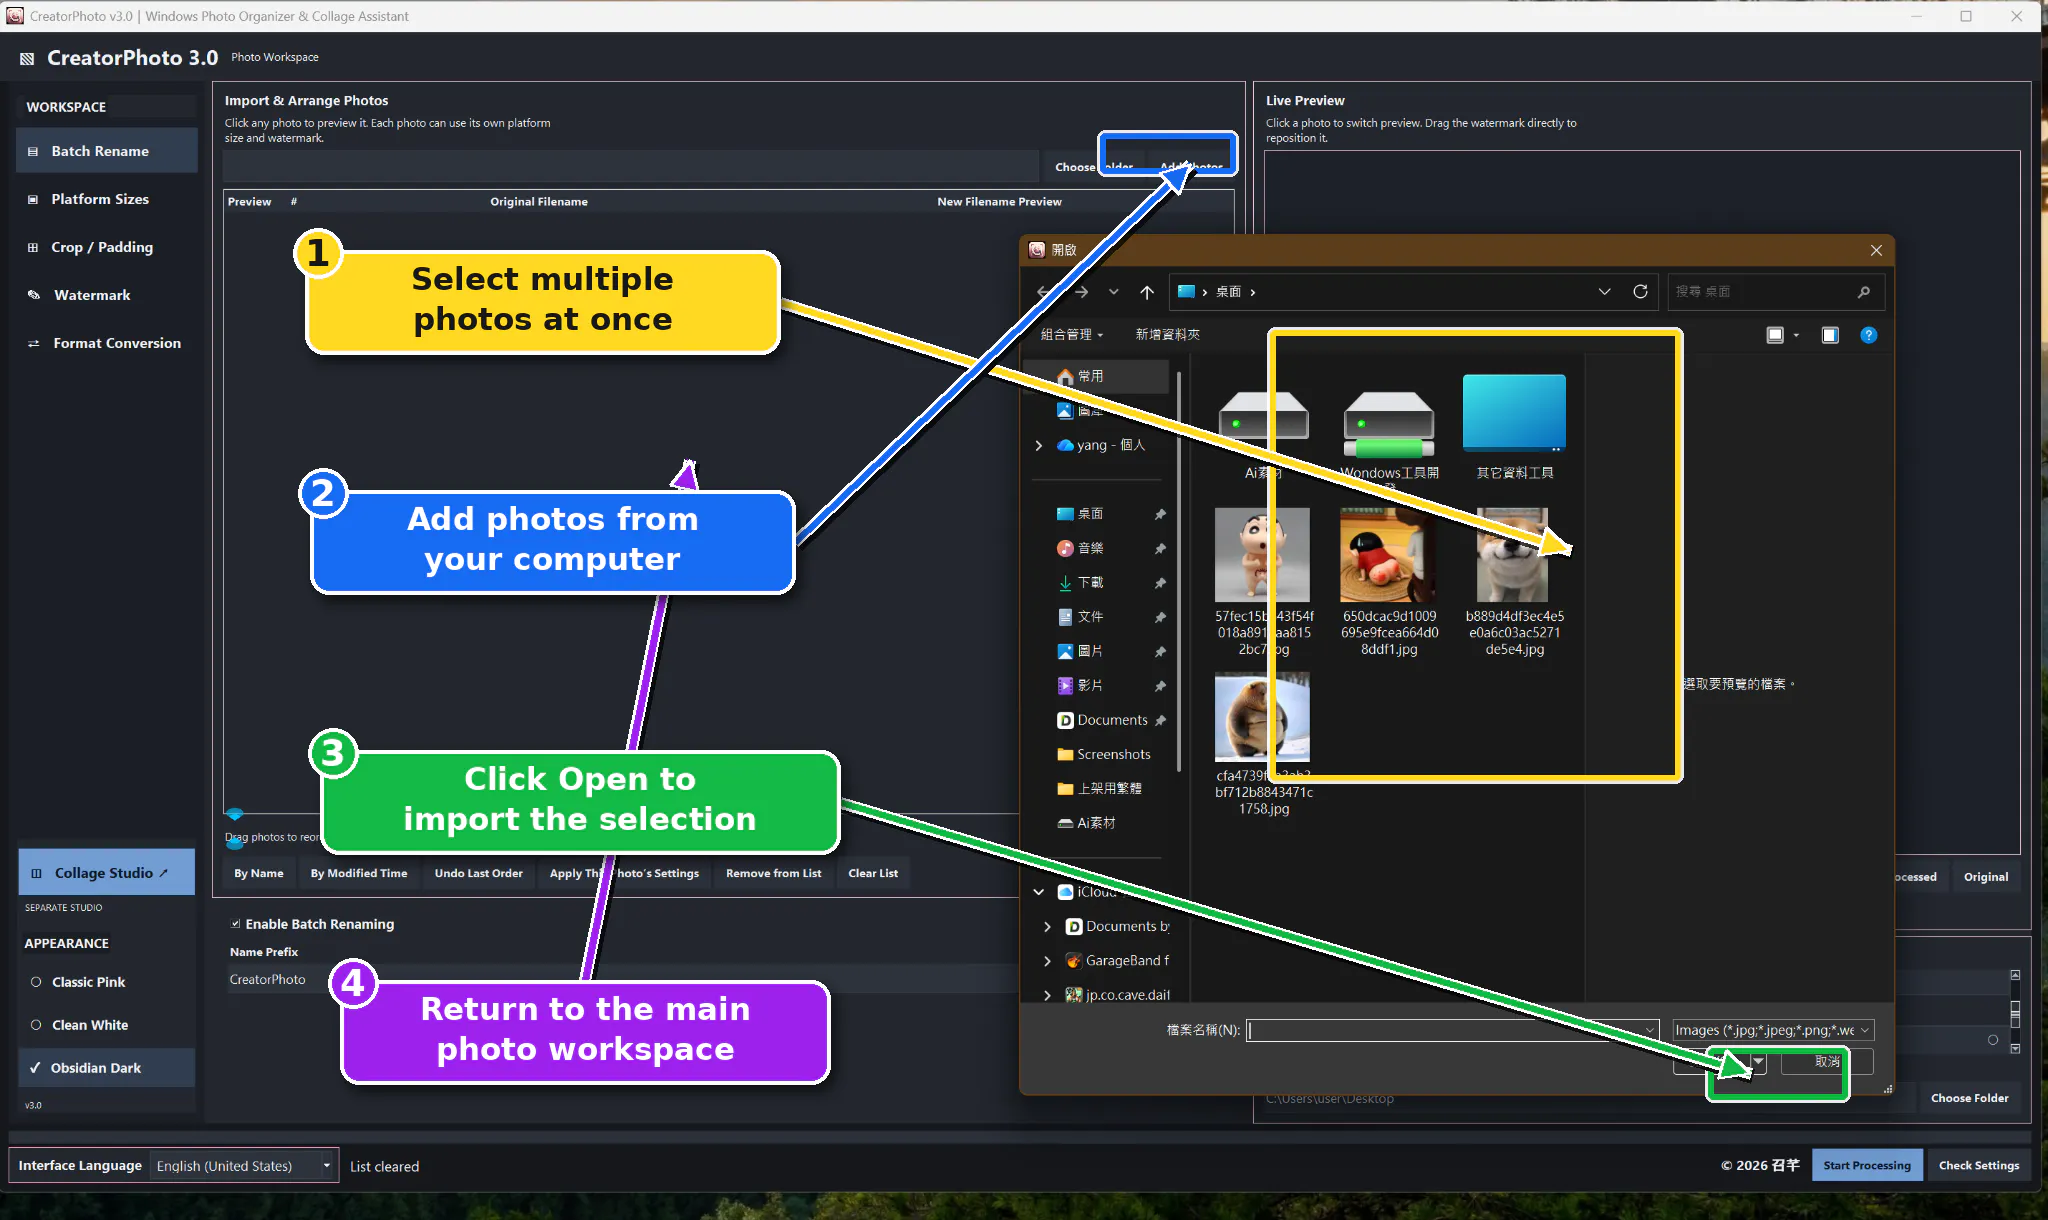
Task: Select Obsidian Dark appearance
Action: [106, 1068]
